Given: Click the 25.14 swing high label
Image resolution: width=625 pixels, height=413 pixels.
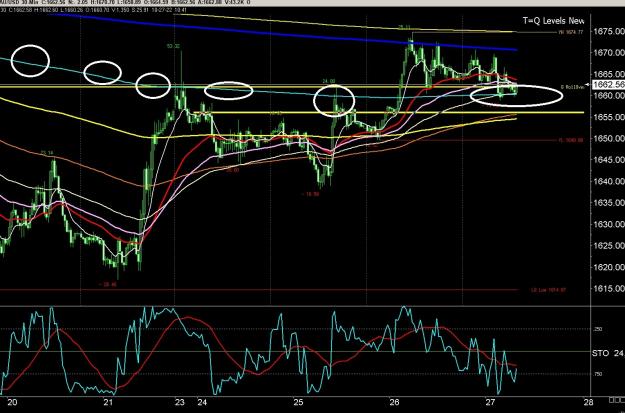Looking at the screenshot, I should point(47,153).
